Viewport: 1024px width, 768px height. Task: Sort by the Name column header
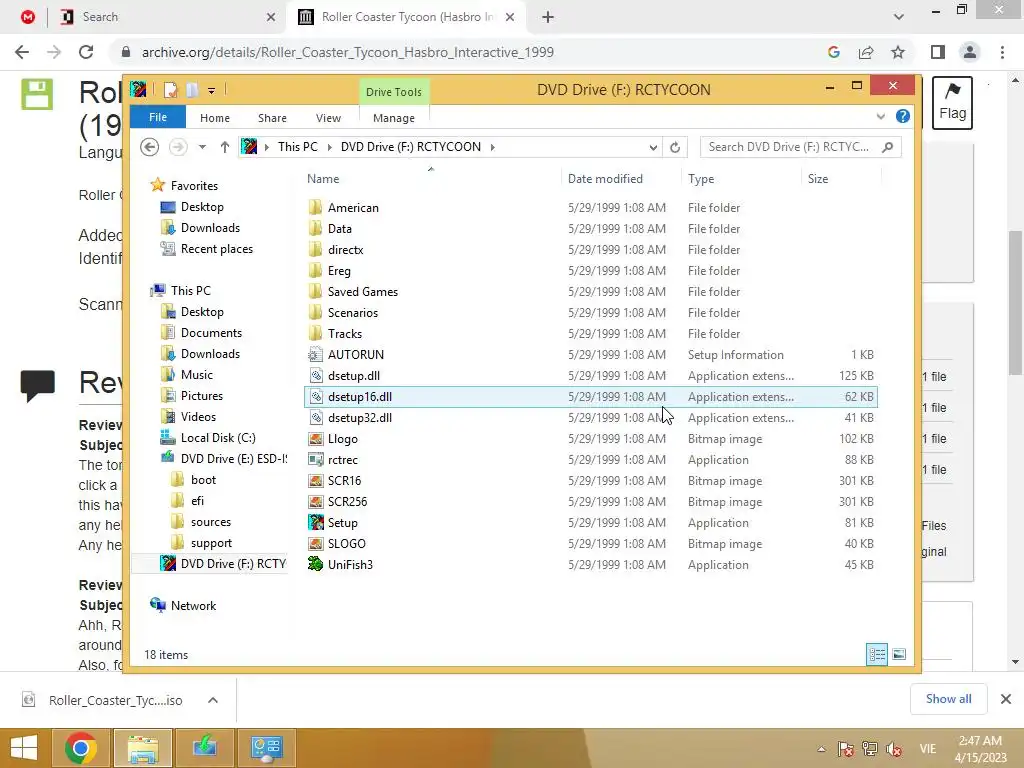(x=323, y=179)
